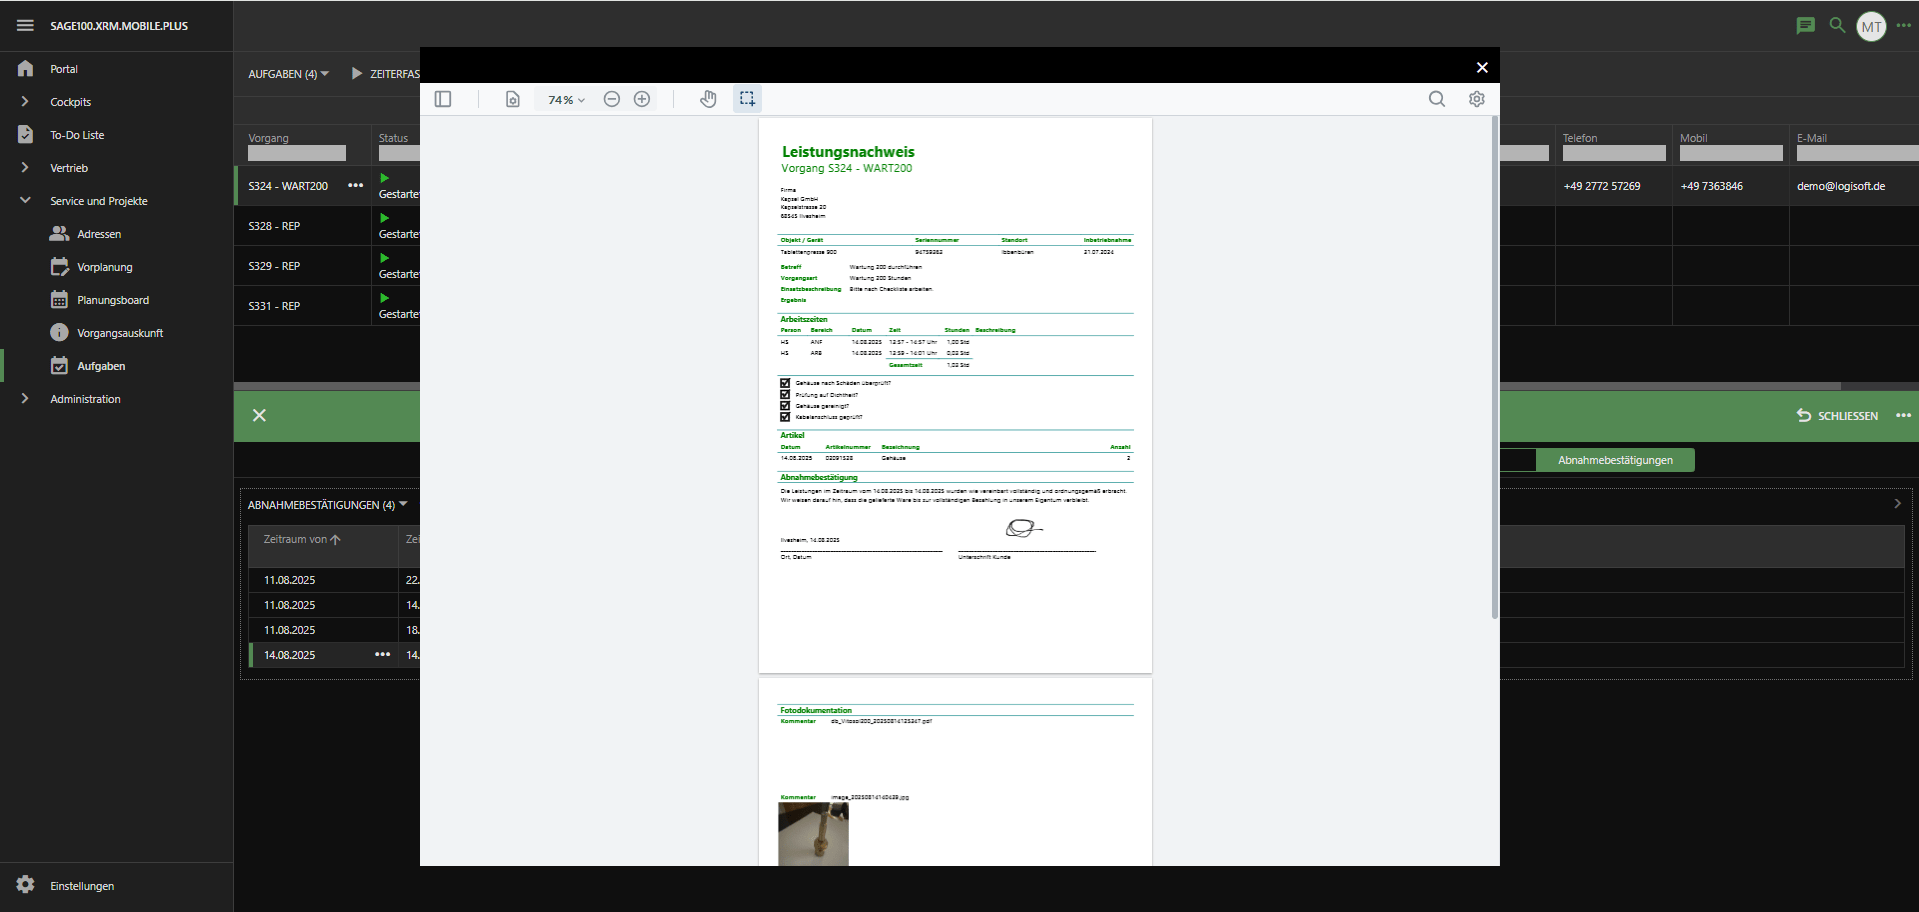This screenshot has height=912, width=1919.
Task: Expand the Administration menu section
Action: pyautogui.click(x=25, y=399)
